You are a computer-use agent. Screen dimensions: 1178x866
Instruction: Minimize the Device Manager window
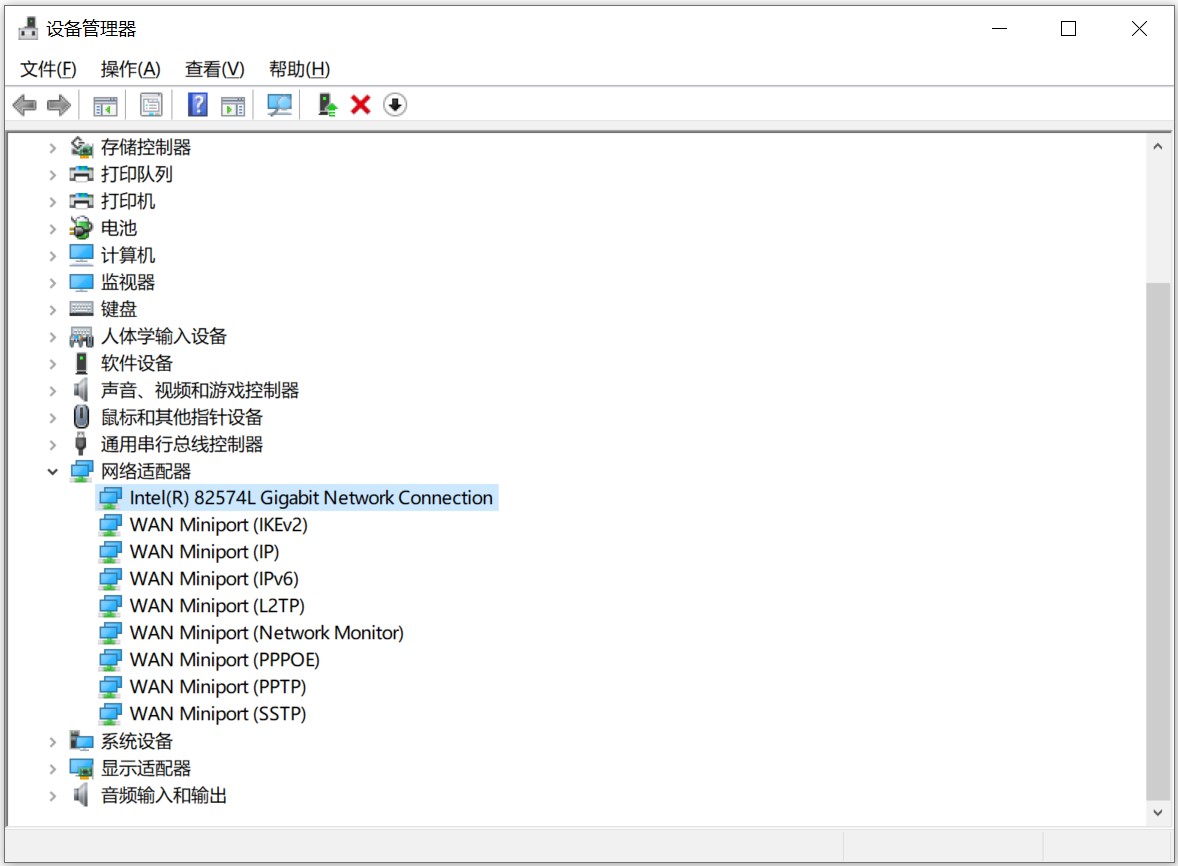[999, 29]
